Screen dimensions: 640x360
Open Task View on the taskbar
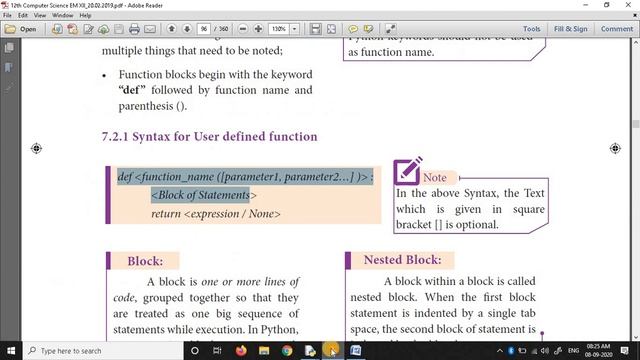[x=217, y=351]
